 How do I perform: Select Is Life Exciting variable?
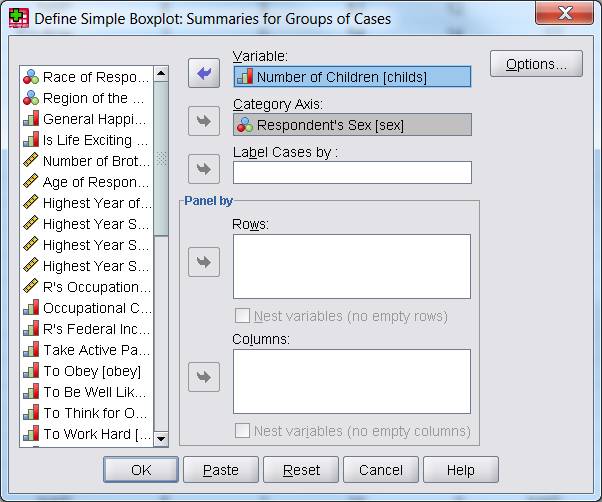pos(87,140)
